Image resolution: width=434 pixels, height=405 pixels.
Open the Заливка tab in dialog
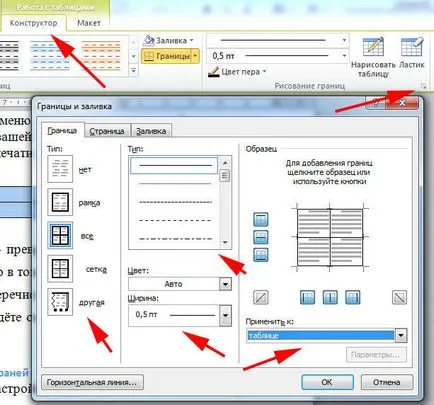pyautogui.click(x=151, y=131)
